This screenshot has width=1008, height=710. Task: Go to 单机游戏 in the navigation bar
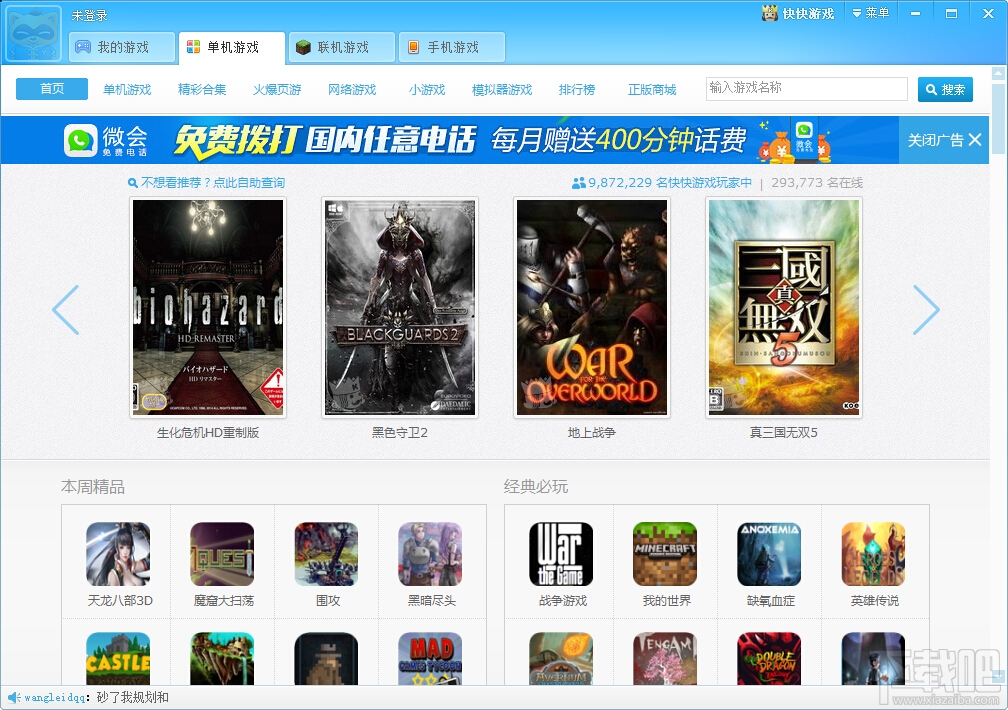coord(127,89)
